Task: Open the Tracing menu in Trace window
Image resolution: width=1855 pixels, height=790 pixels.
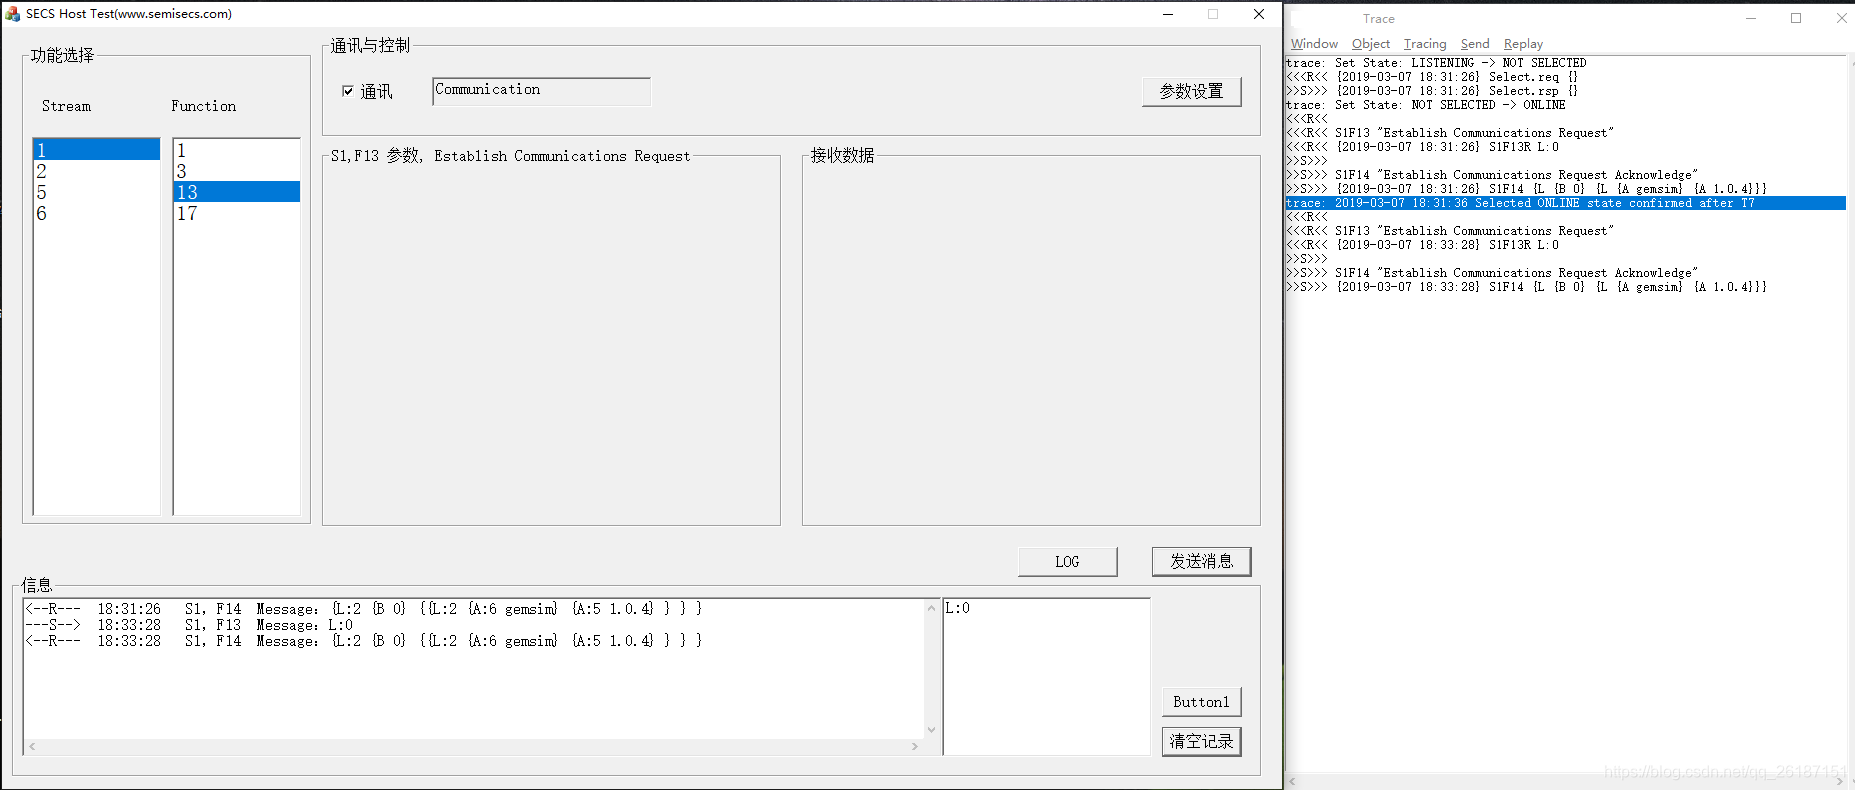Action: click(x=1425, y=44)
